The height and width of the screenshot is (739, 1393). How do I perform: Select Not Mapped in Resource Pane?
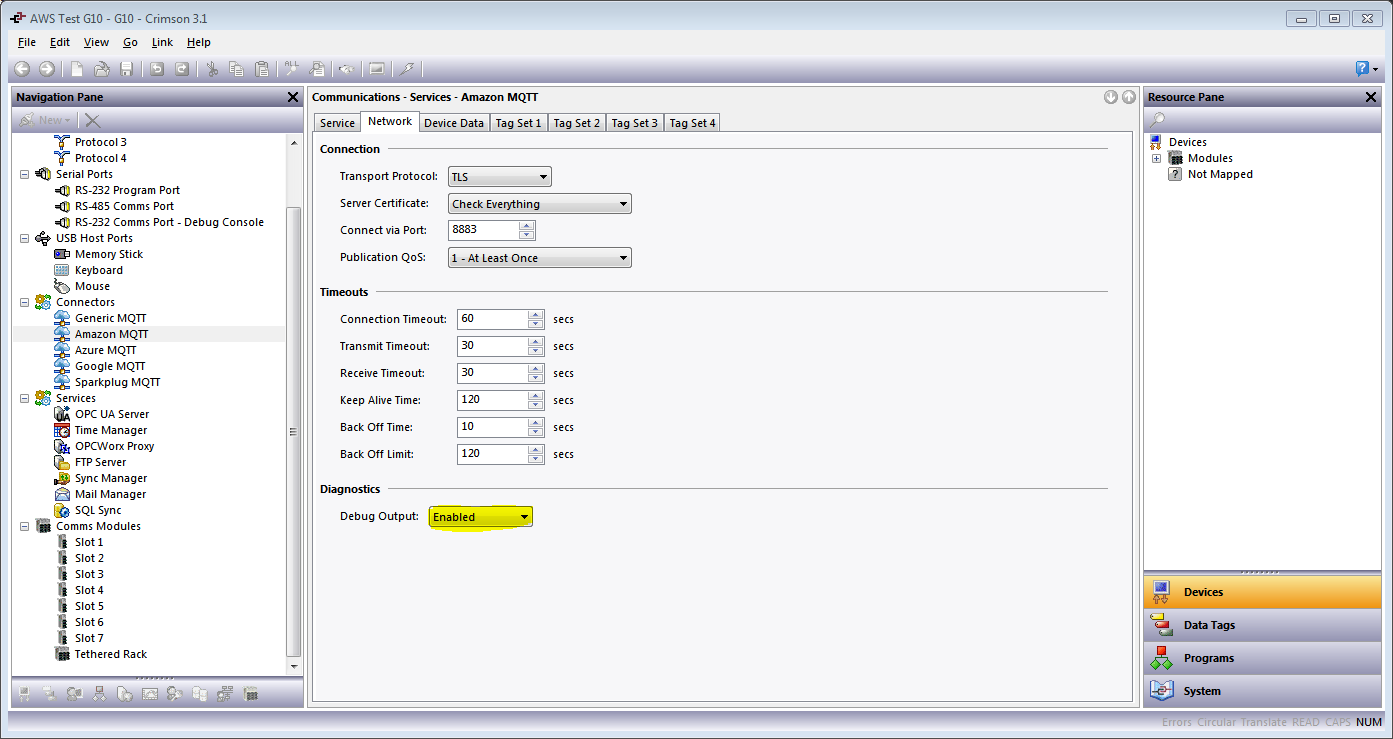point(1220,174)
